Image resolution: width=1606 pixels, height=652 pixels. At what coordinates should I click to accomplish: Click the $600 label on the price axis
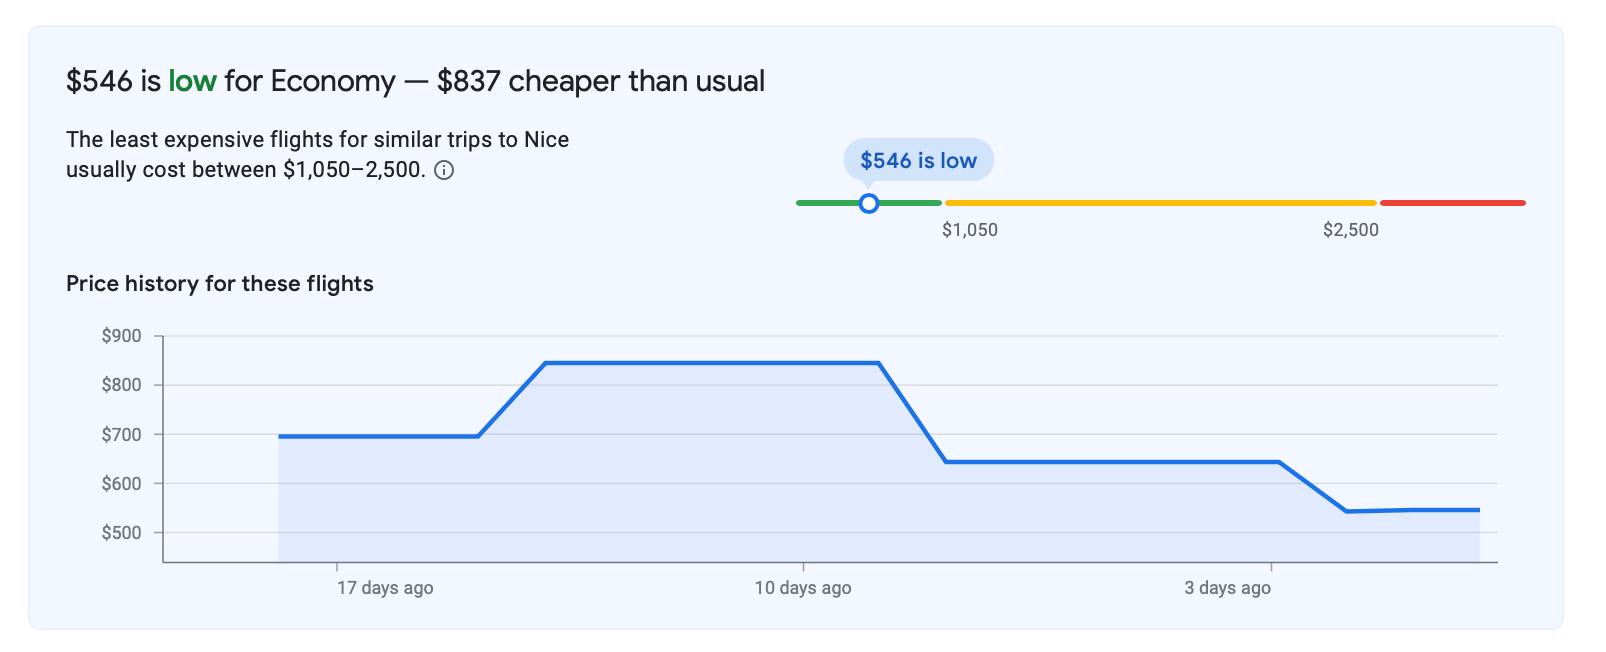pos(121,484)
